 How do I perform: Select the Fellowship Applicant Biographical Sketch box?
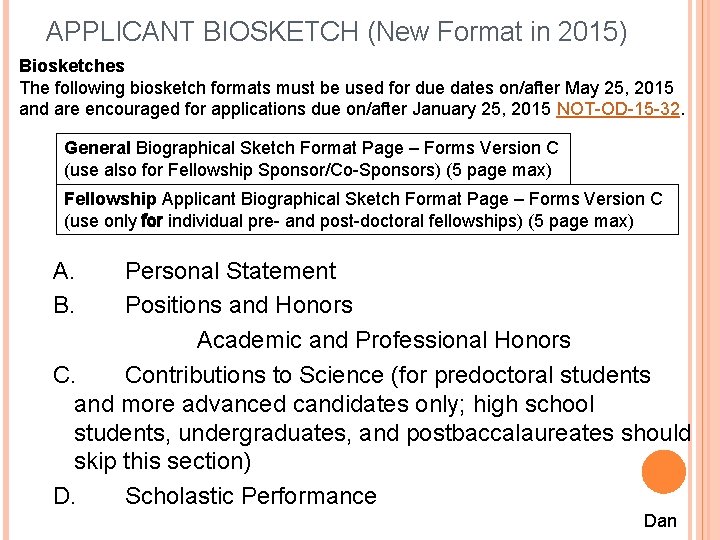click(367, 209)
